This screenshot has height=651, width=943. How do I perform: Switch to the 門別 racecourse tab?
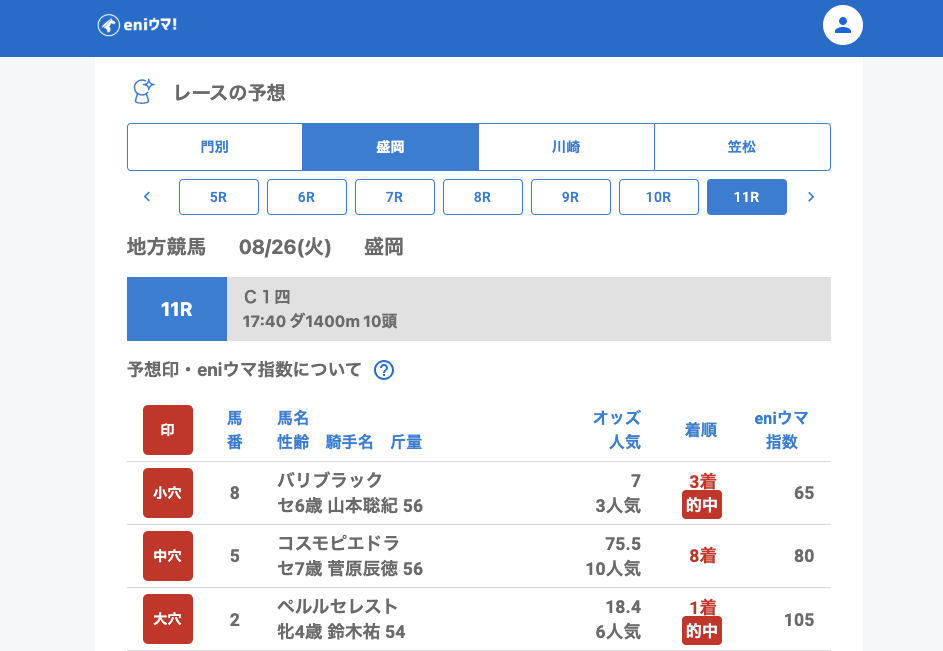[215, 147]
